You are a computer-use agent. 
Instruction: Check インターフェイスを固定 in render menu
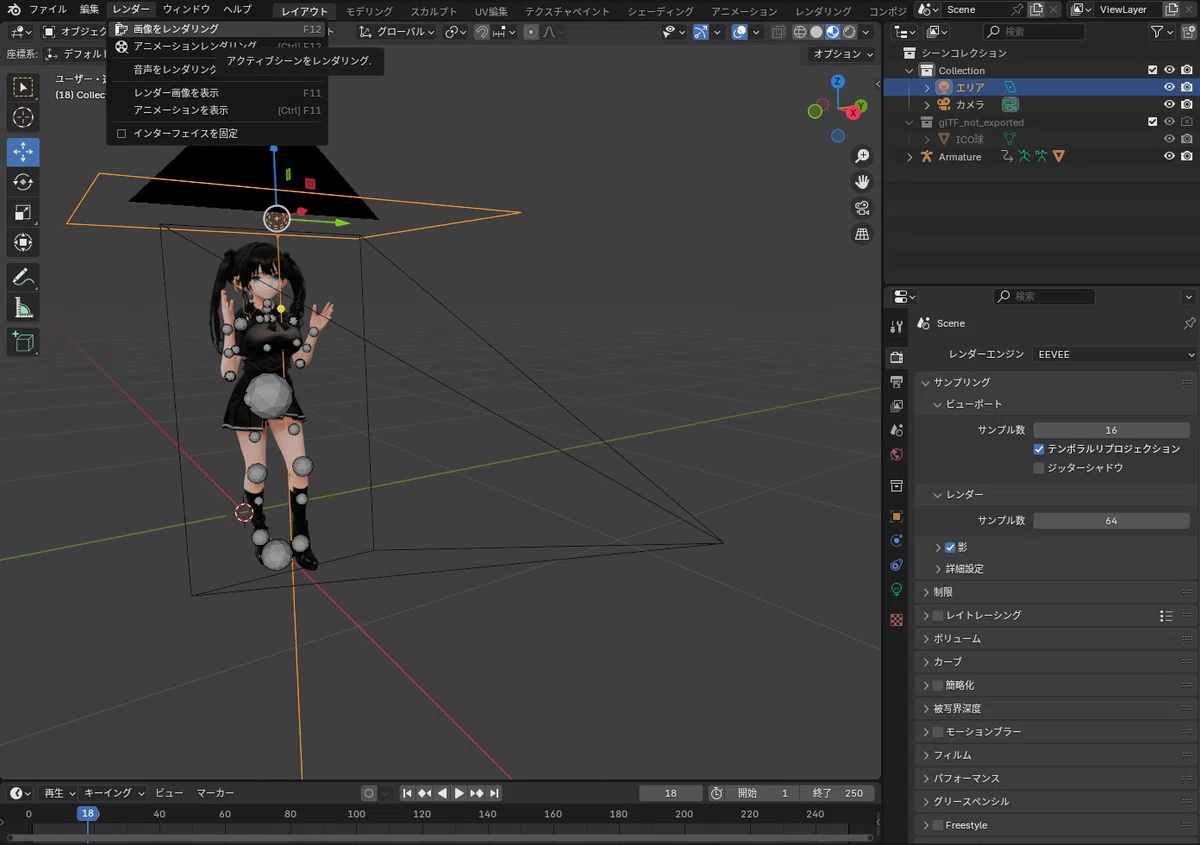pos(122,133)
